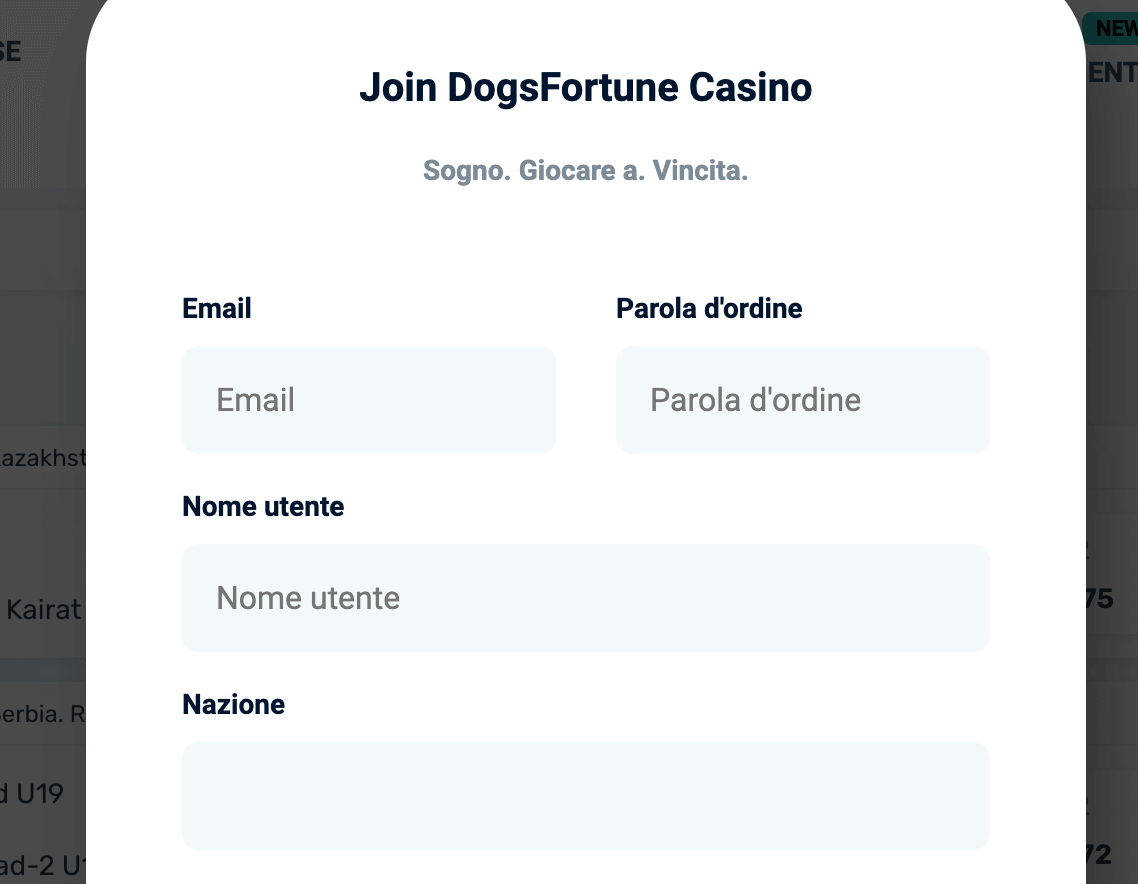The width and height of the screenshot is (1138, 884).
Task: Click the Join DogsFortune Casino title
Action: (x=585, y=87)
